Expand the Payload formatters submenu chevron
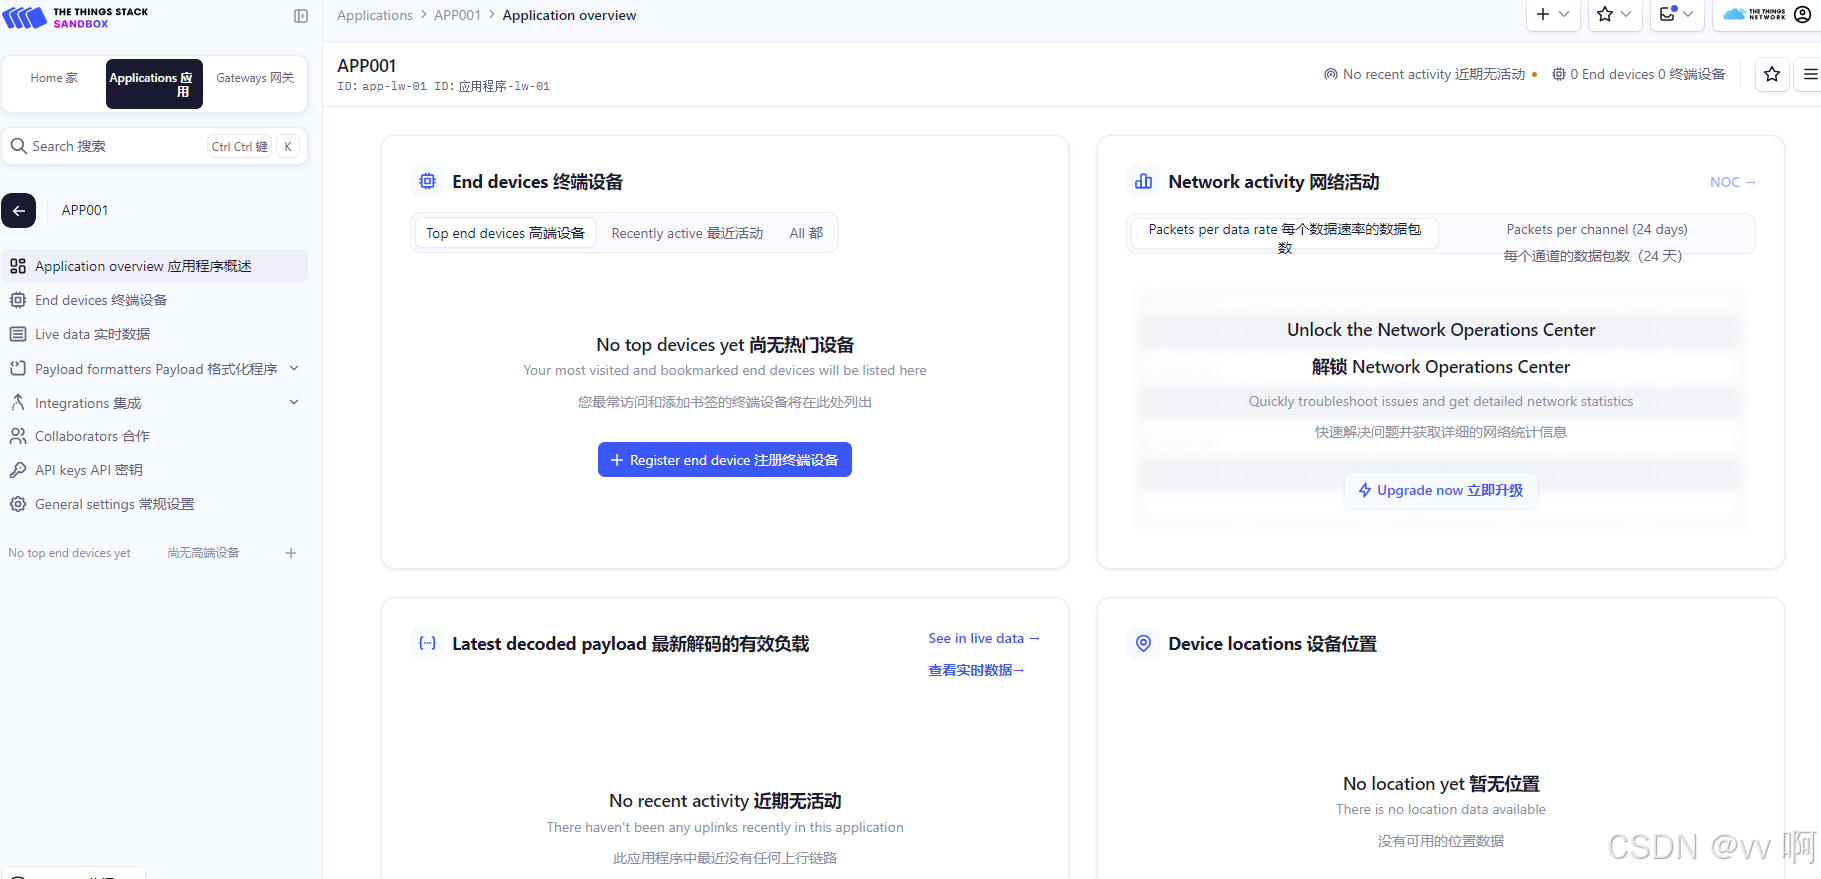 tap(294, 368)
